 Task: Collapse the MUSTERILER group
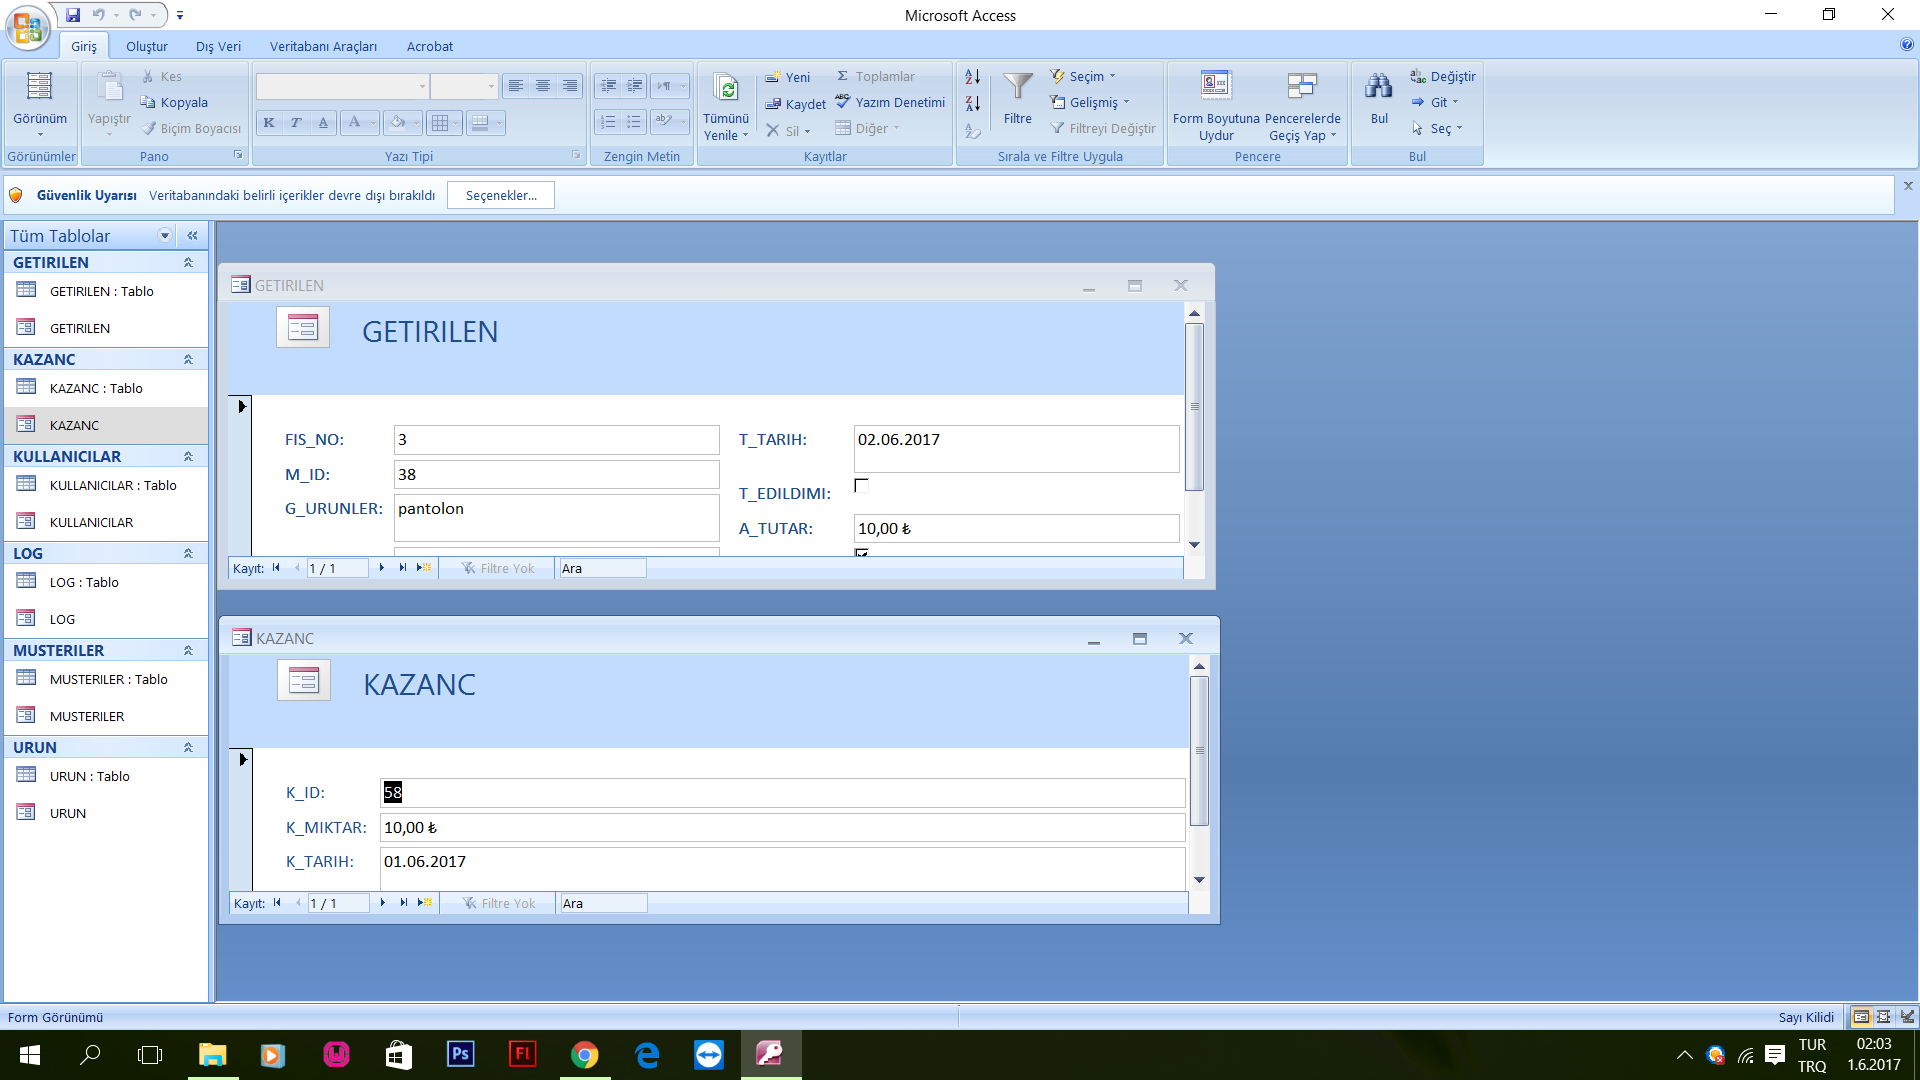(187, 651)
